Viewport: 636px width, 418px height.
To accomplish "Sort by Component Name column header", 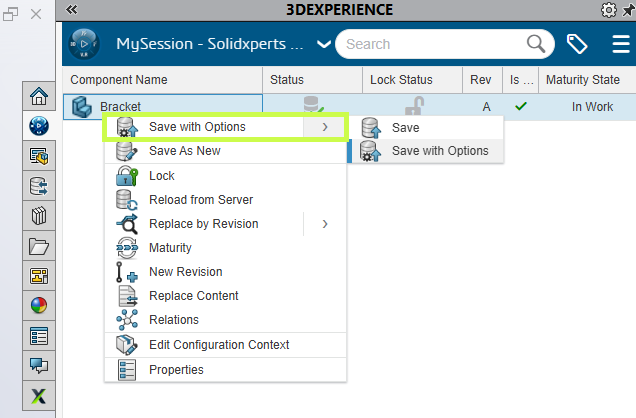I will click(x=119, y=80).
